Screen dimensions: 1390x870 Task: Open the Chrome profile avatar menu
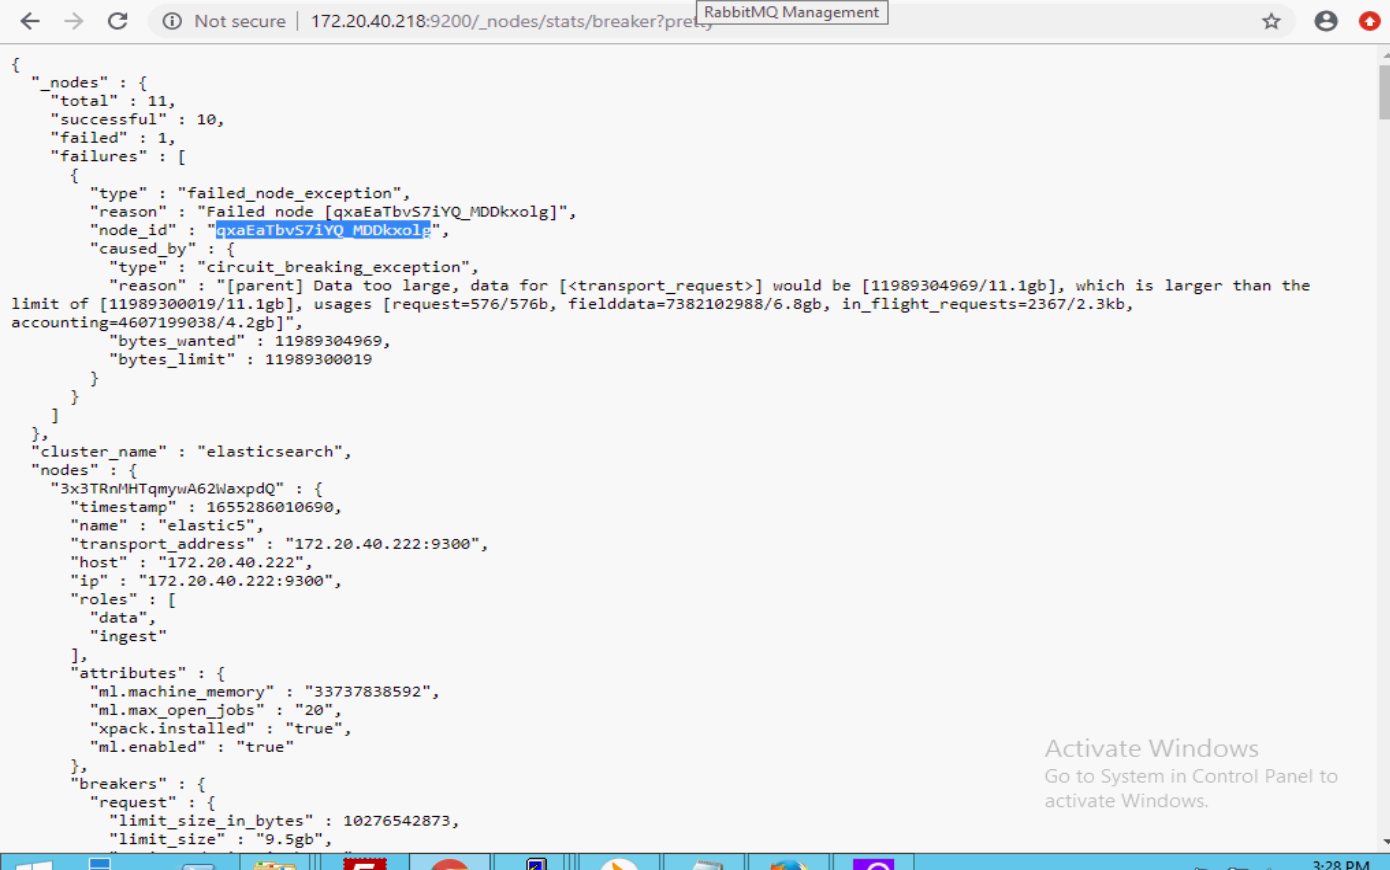1326,21
